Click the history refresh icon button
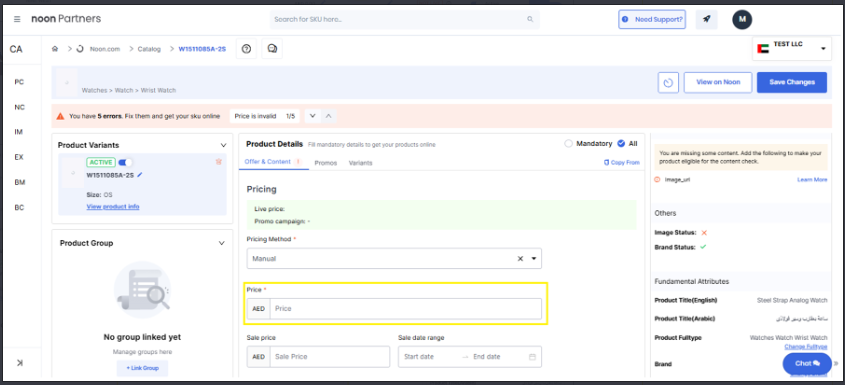Image resolution: width=845 pixels, height=385 pixels. coord(668,82)
